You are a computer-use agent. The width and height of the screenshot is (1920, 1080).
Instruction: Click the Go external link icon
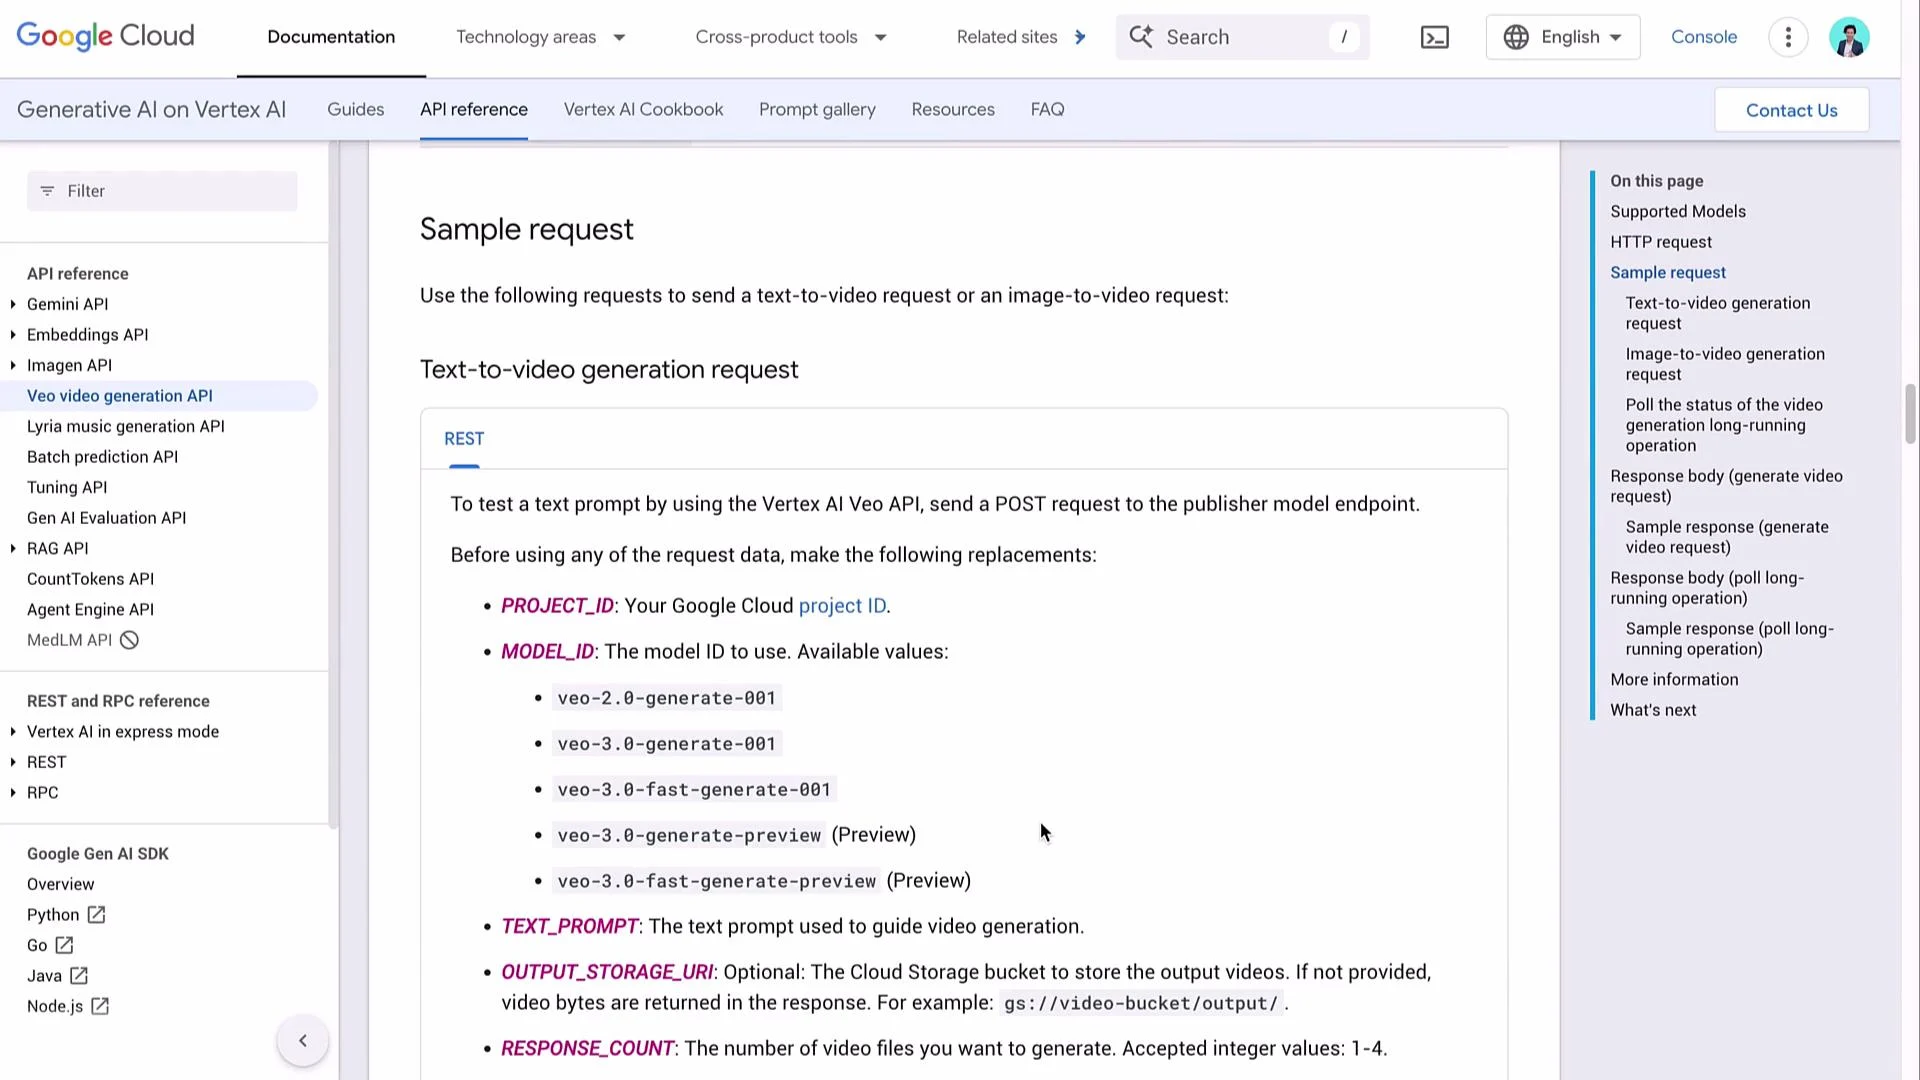(64, 945)
